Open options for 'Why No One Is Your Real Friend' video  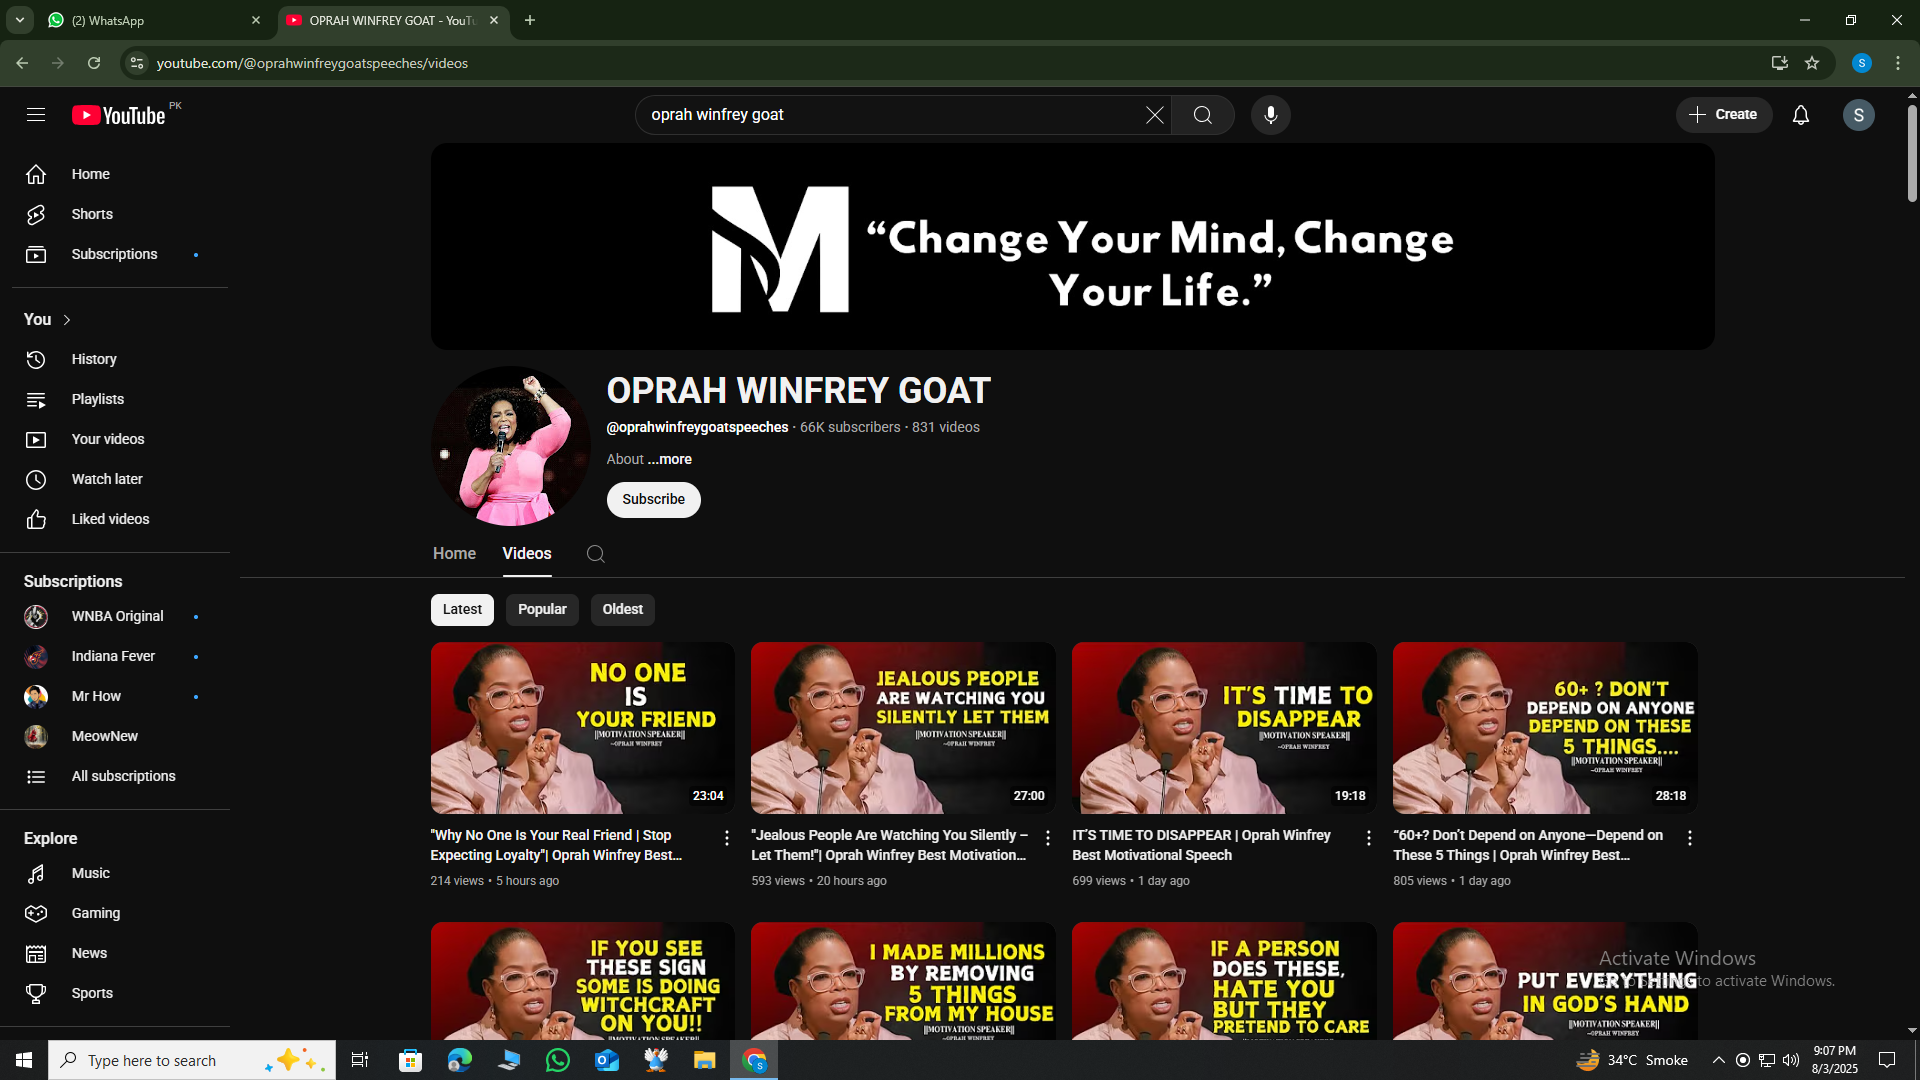point(727,838)
